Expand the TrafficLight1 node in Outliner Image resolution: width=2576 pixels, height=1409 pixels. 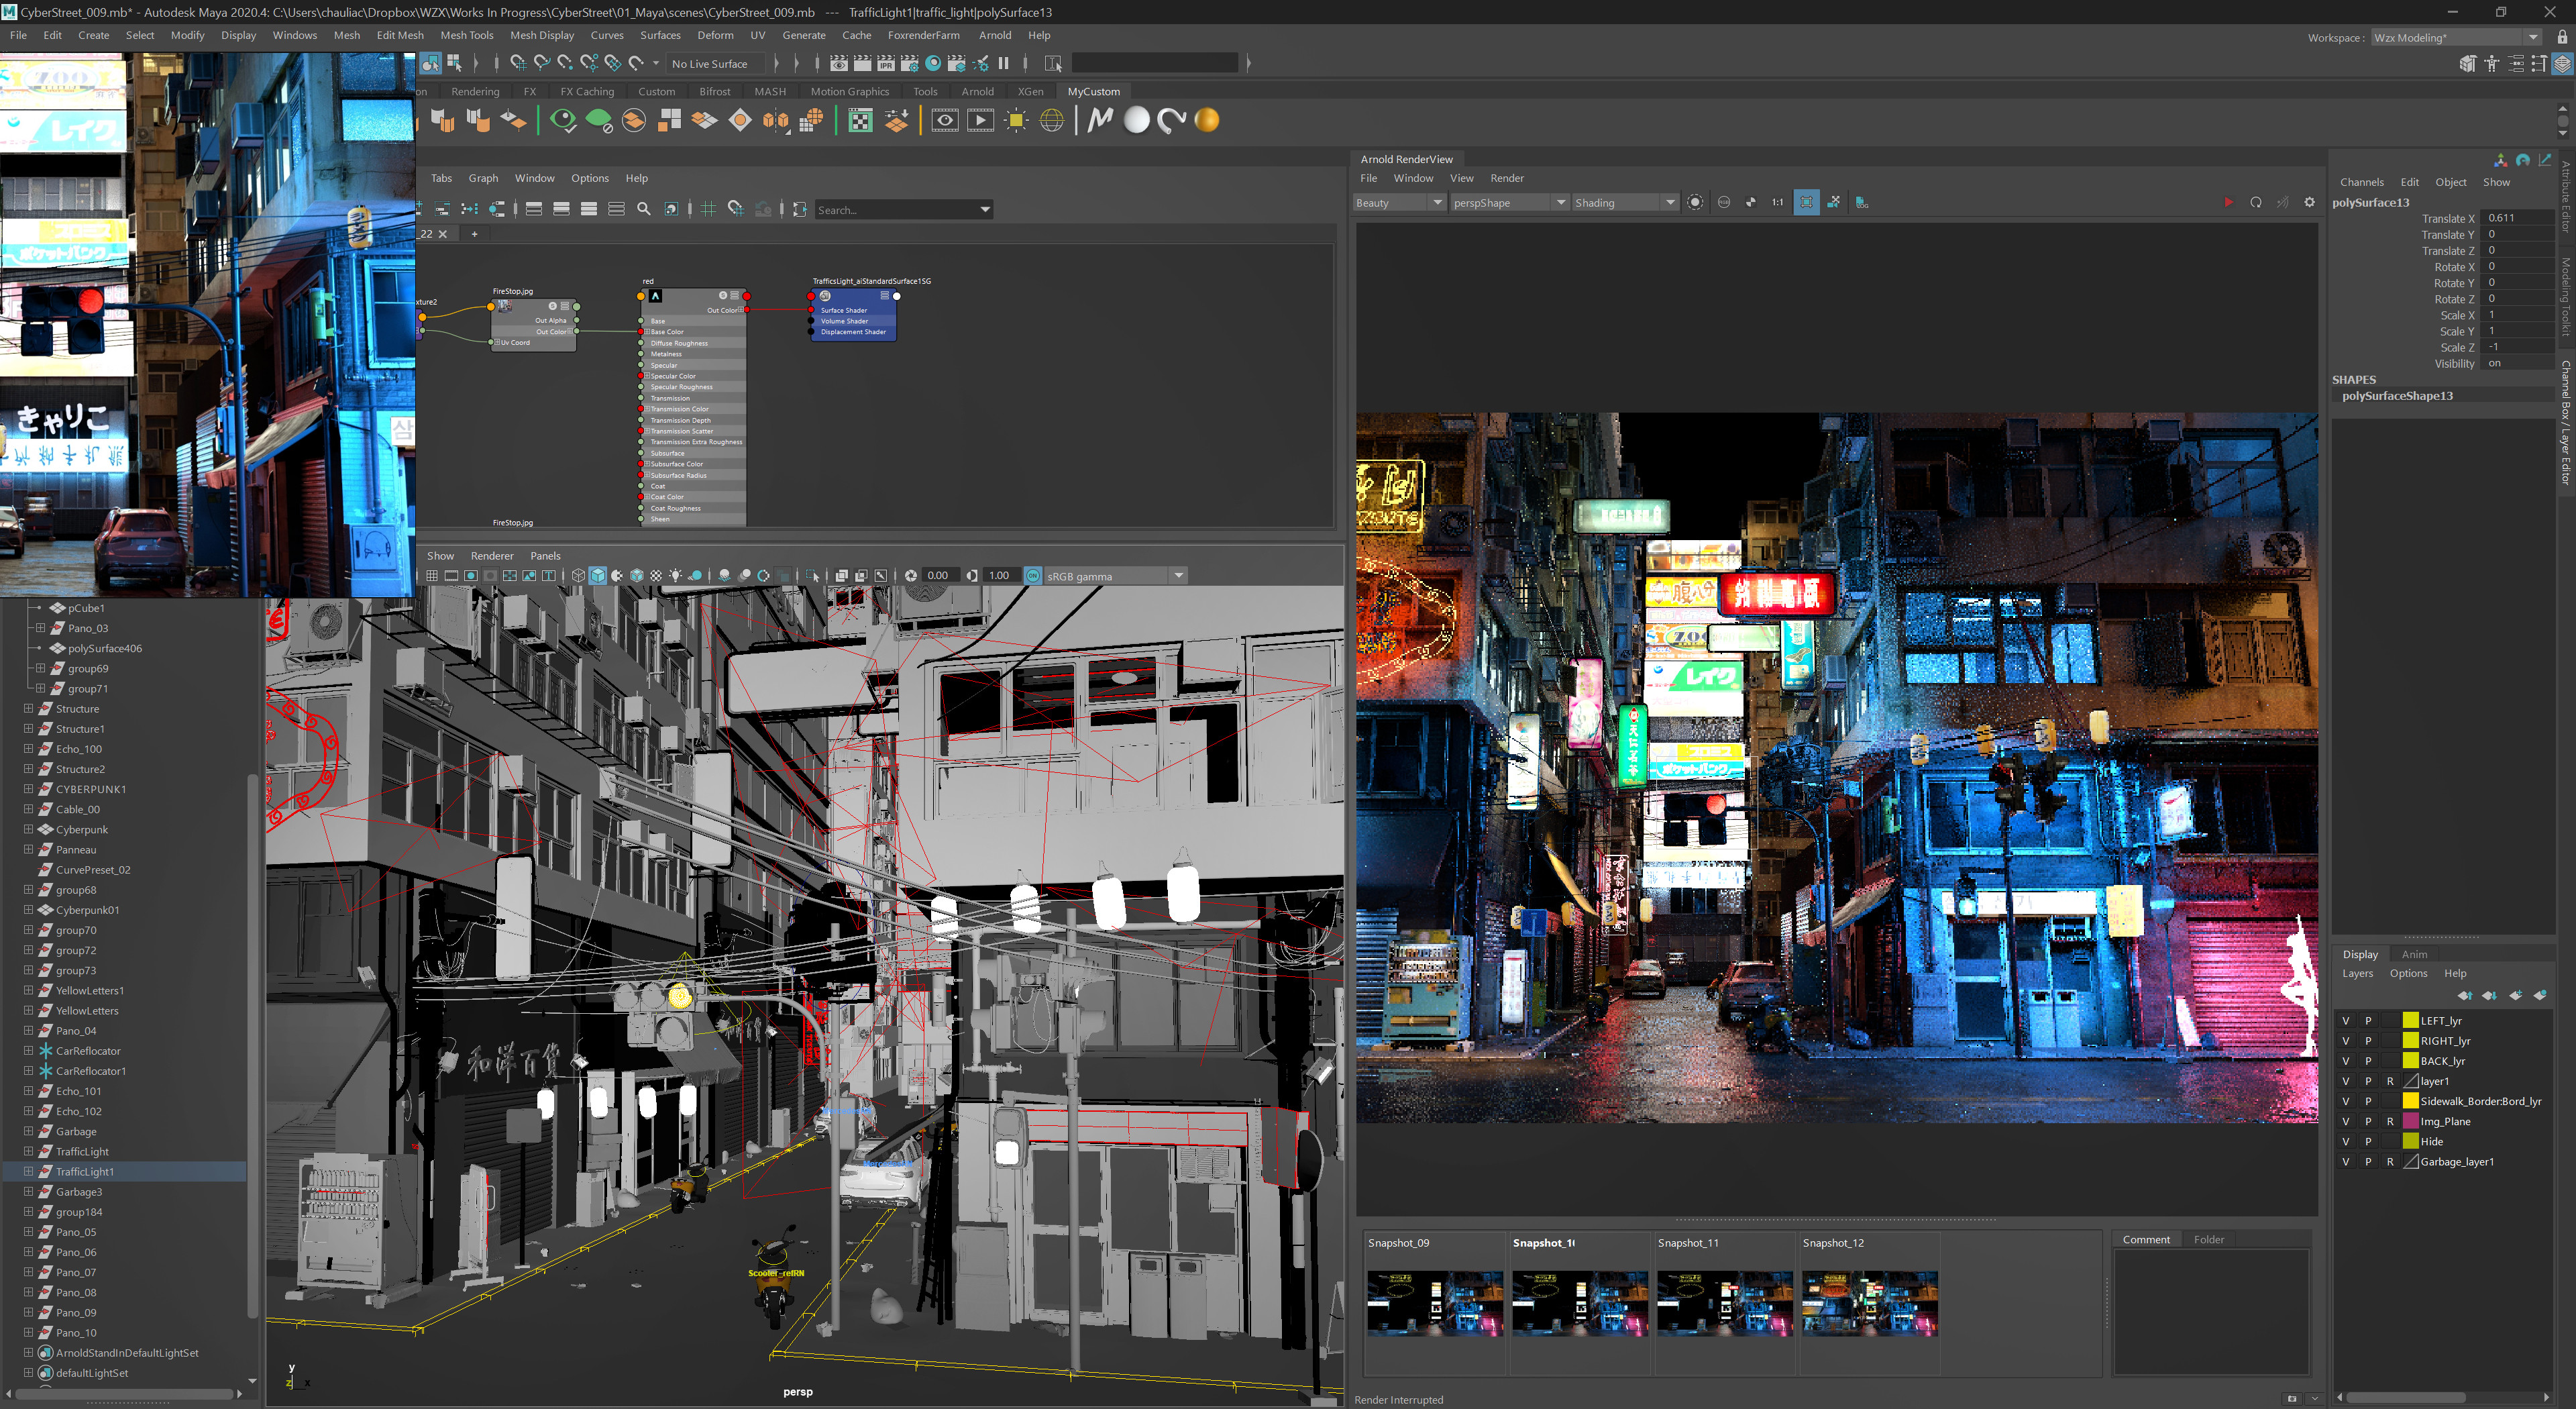click(x=28, y=1171)
